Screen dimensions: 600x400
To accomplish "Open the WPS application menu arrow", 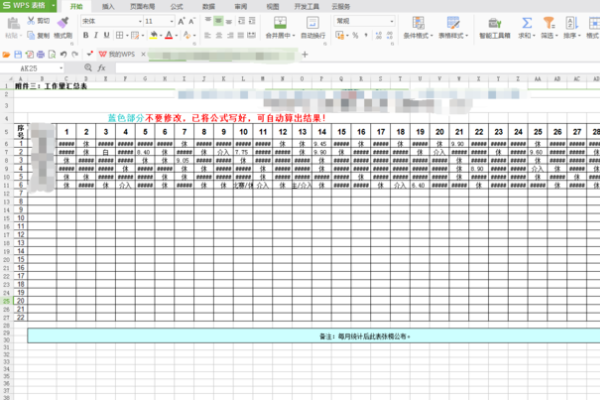I will pos(53,6).
